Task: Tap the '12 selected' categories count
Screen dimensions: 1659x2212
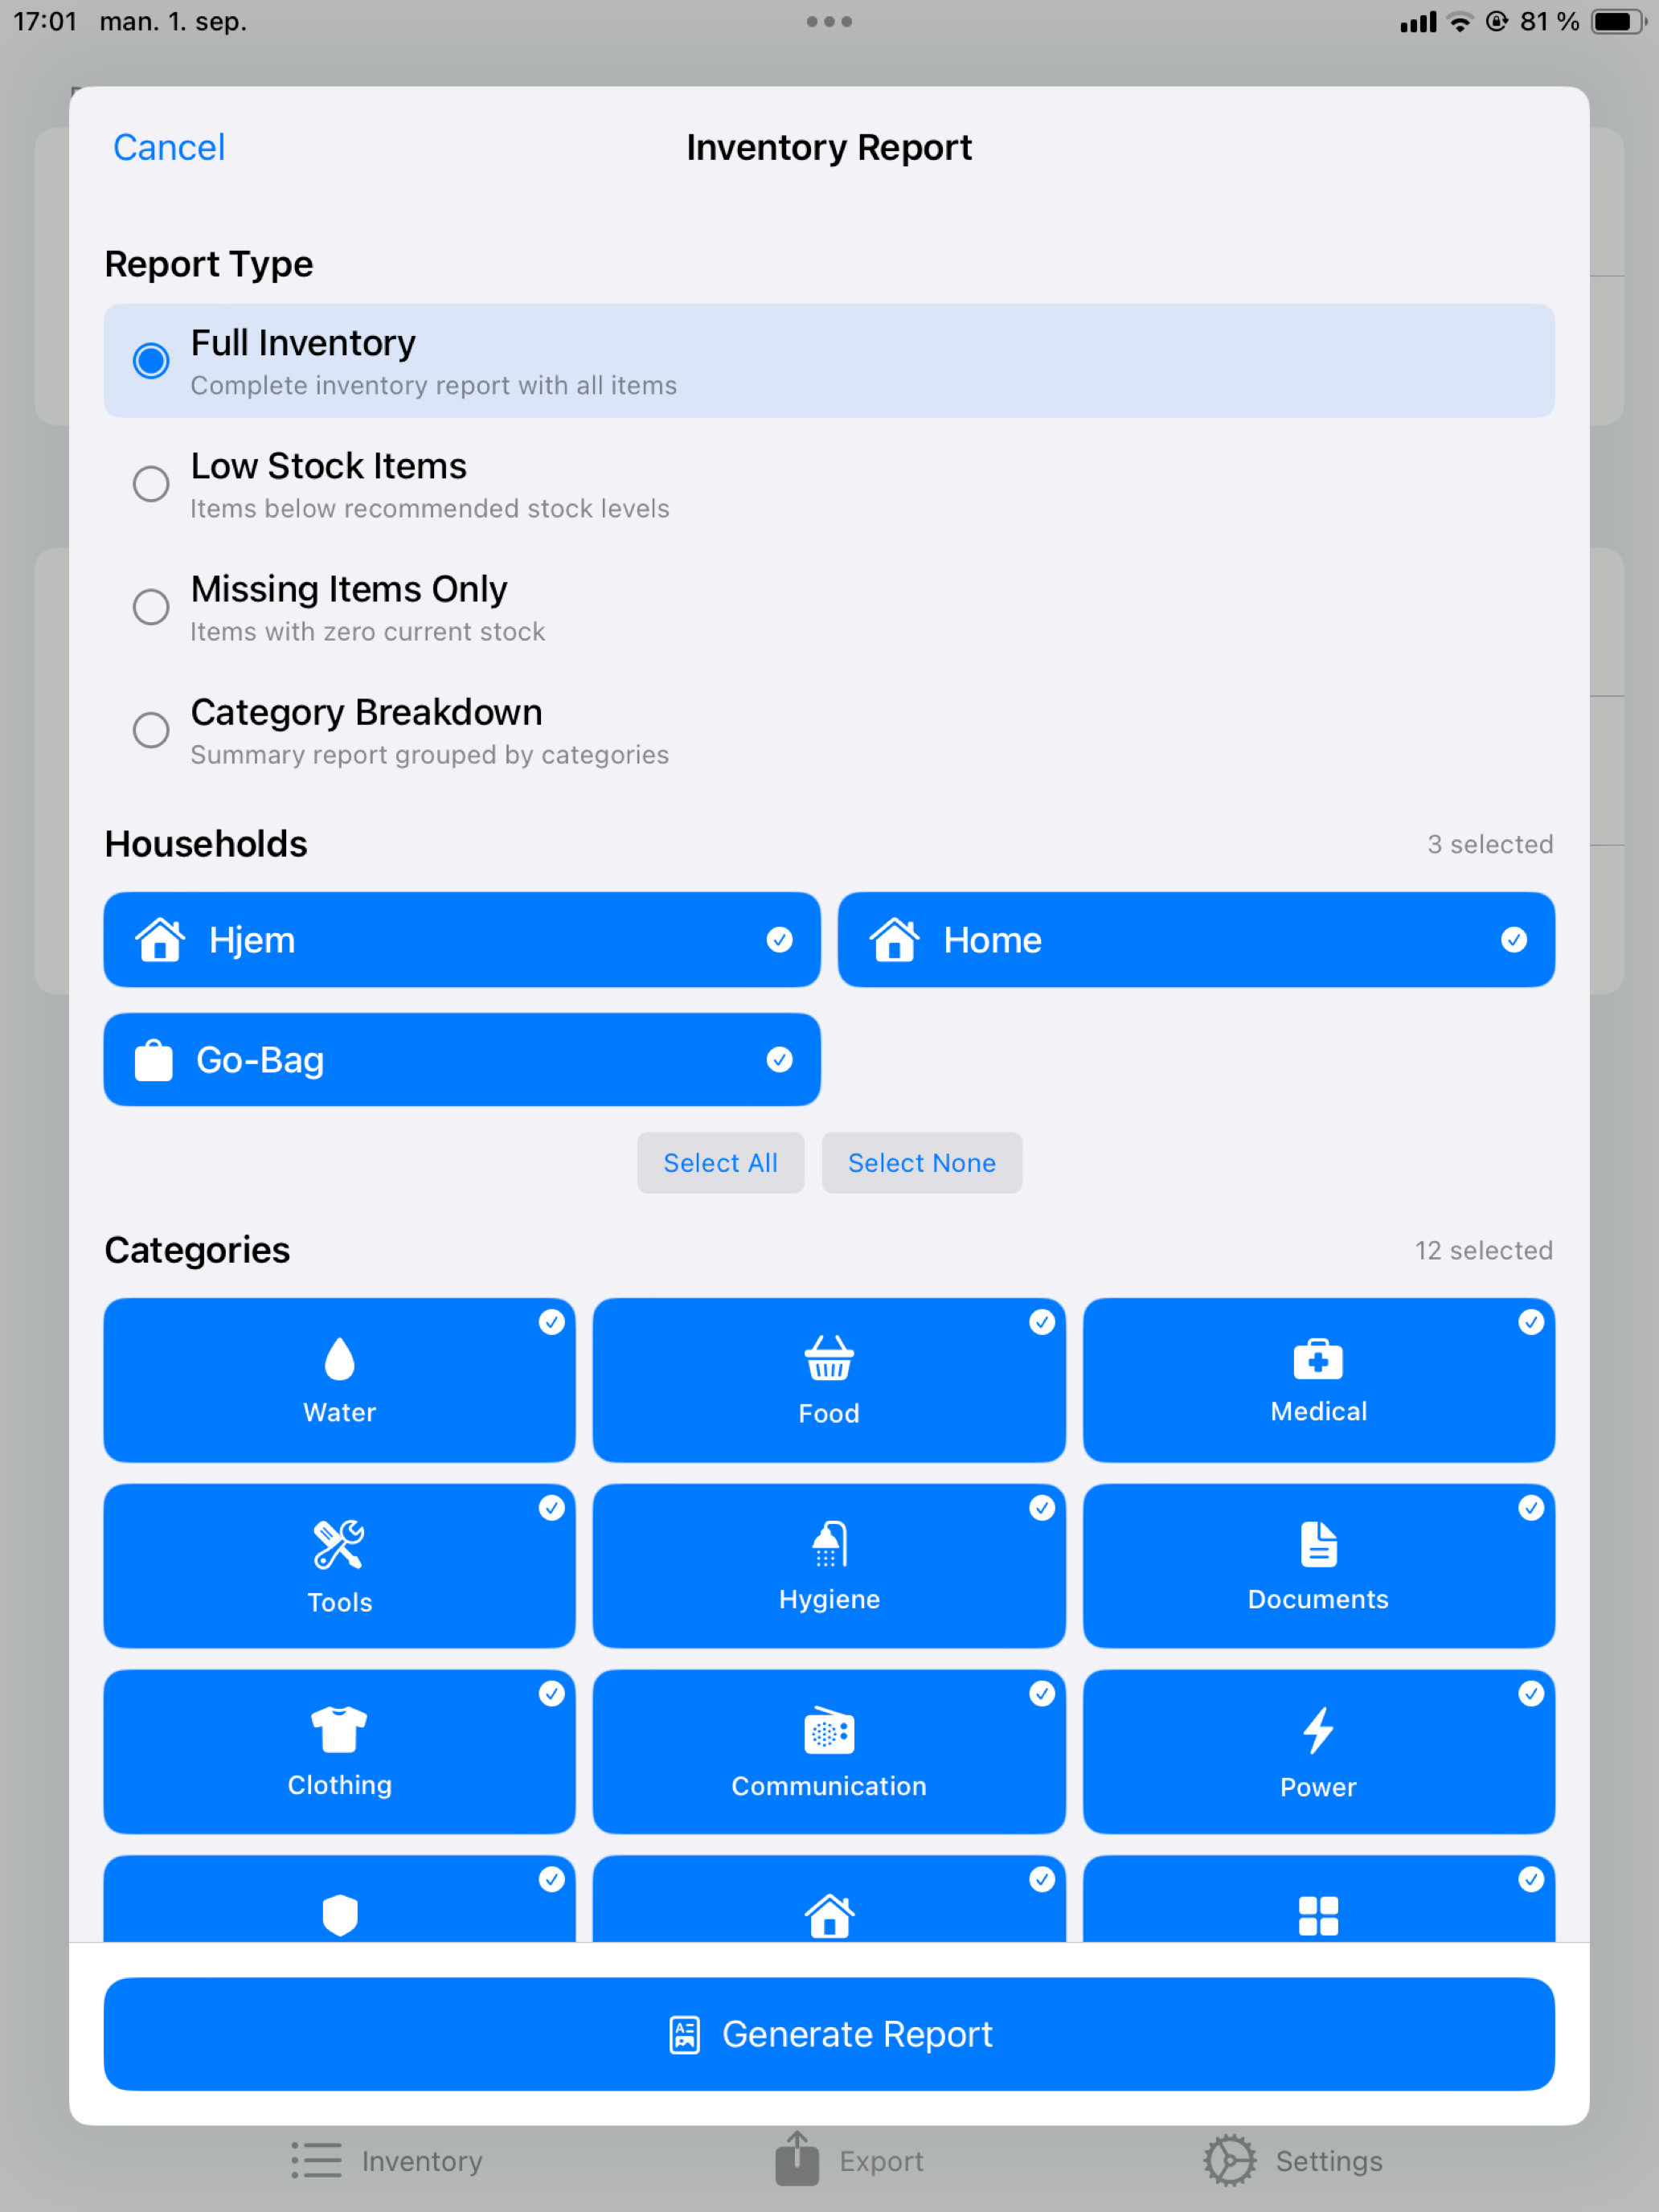Action: pos(1483,1250)
